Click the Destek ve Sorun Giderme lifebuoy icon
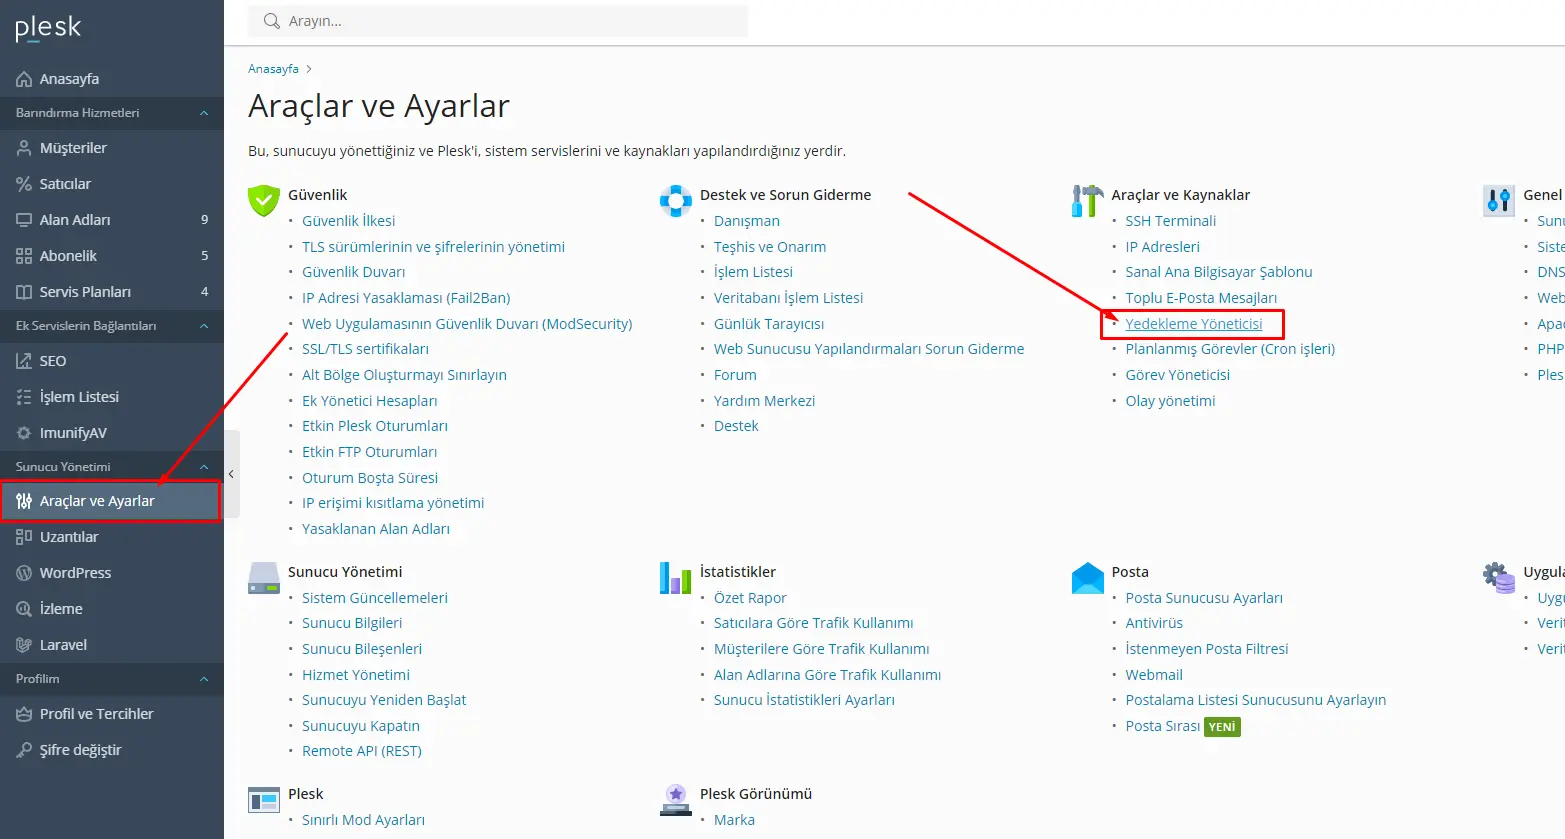Screen dimensions: 1565x839 point(676,200)
